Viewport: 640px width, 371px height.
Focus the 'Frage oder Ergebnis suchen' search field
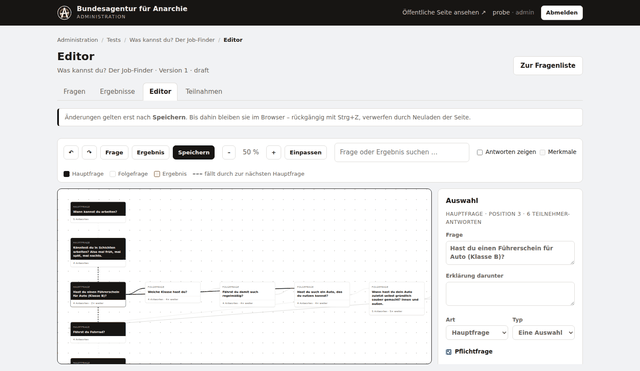coord(402,152)
